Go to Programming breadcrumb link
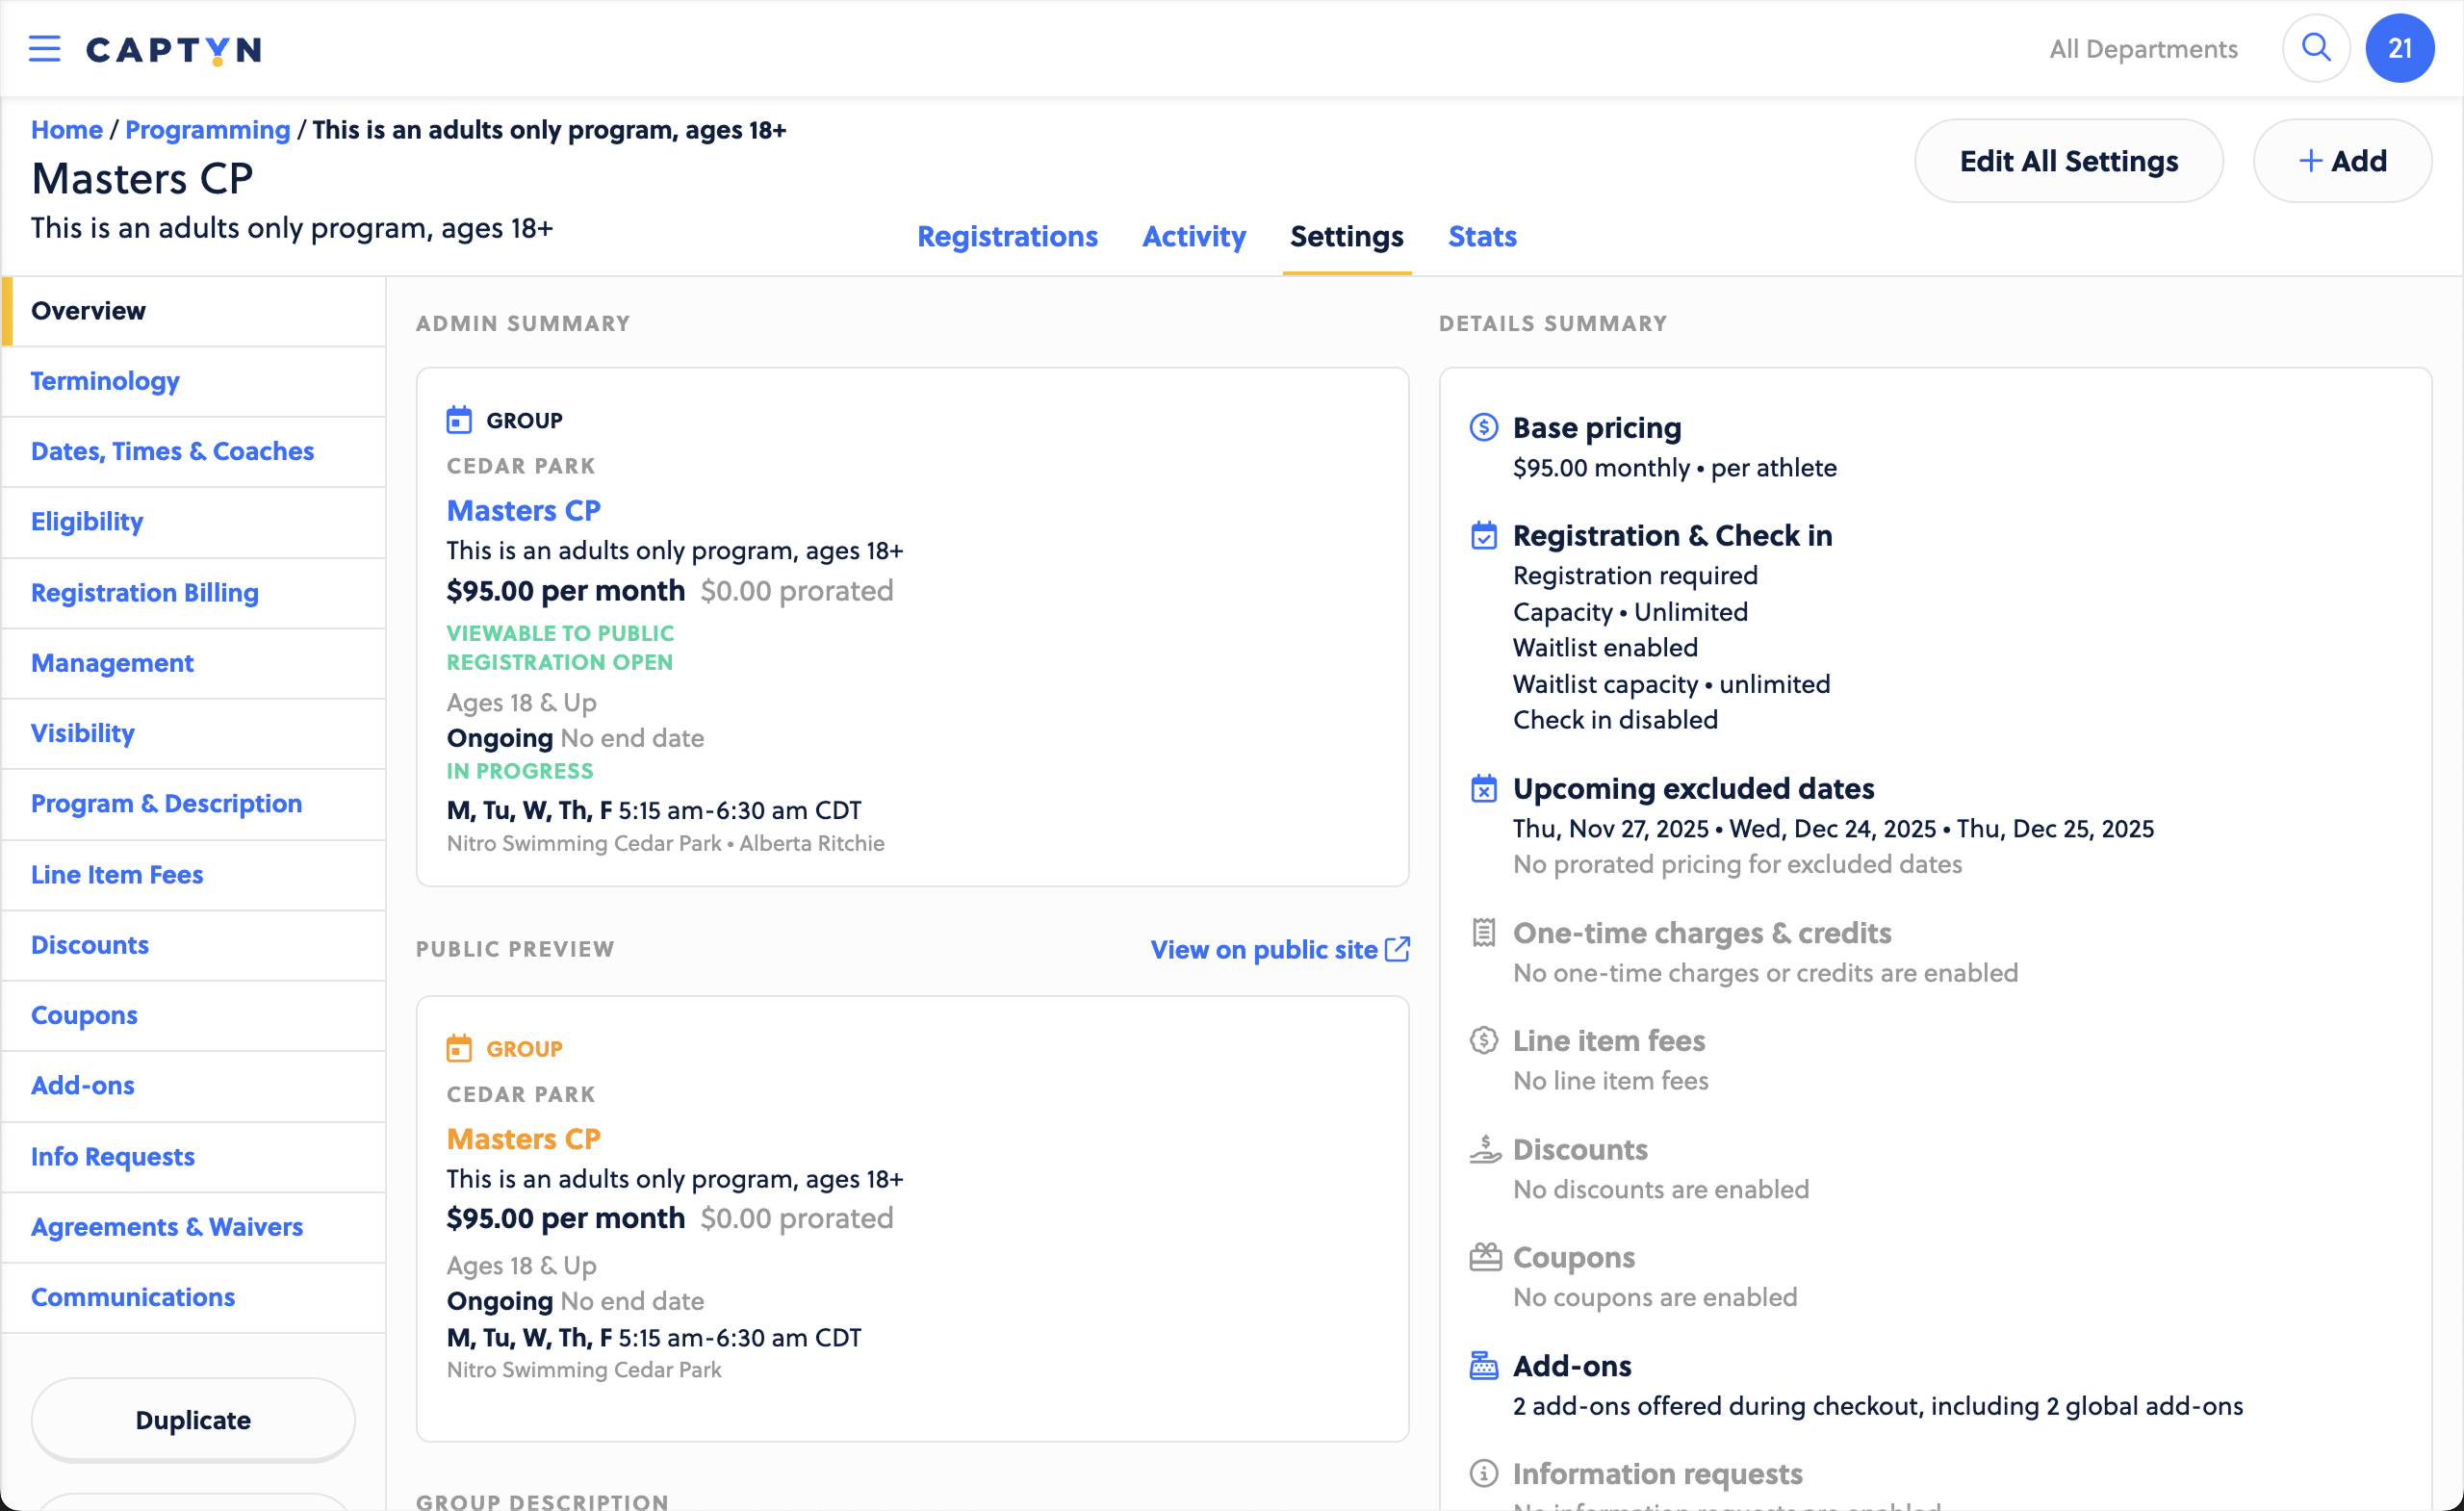 pyautogui.click(x=207, y=130)
